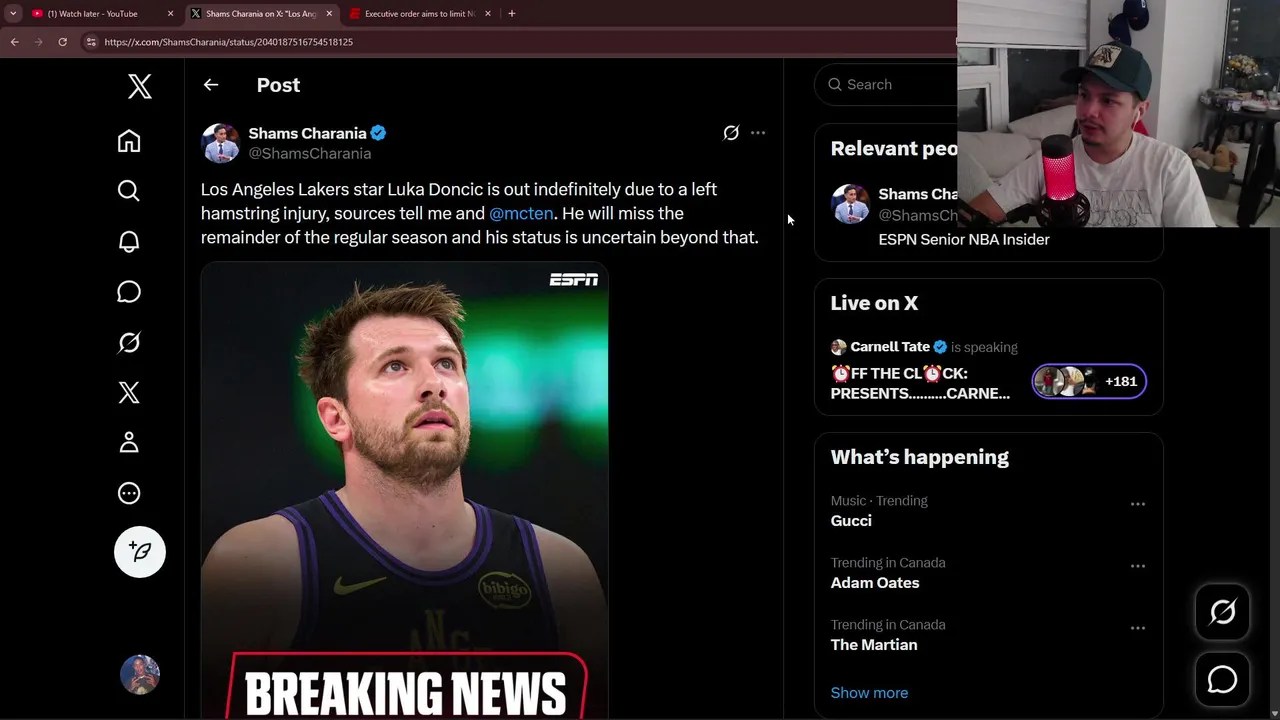The height and width of the screenshot is (720, 1280).
Task: Click the browser Forward button
Action: click(38, 42)
